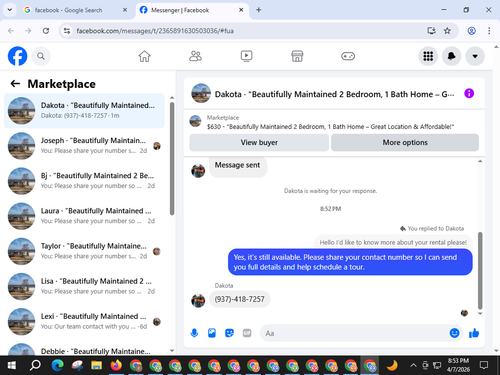Click the blue 'Yes, it's still available' message
500x375 pixels.
350,262
